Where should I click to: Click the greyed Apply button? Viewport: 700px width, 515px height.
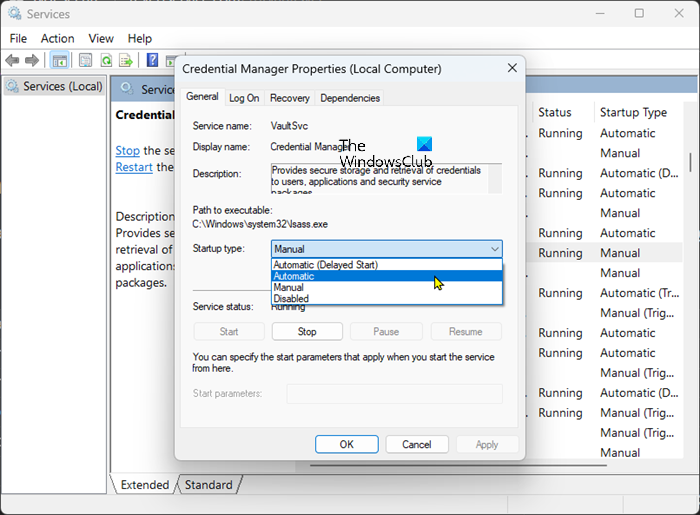coord(487,444)
